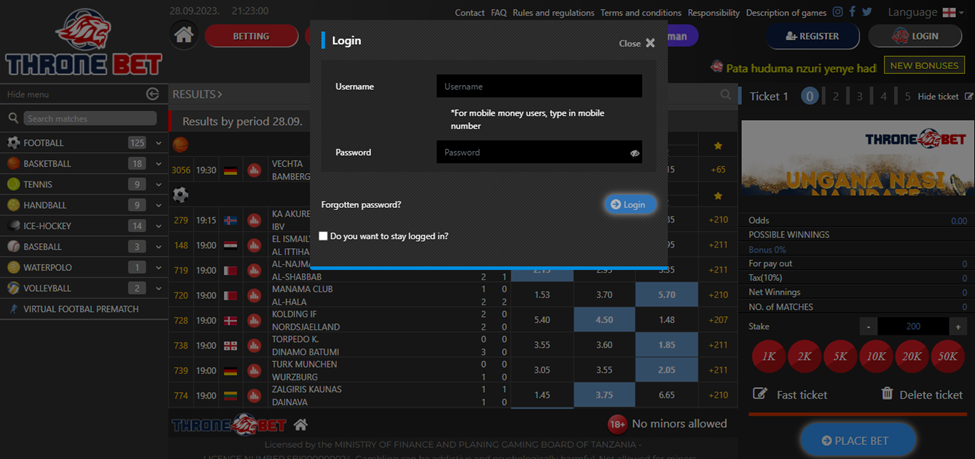Image resolution: width=975 pixels, height=459 pixels.
Task: Click blue Login button in dialog
Action: [x=631, y=204]
